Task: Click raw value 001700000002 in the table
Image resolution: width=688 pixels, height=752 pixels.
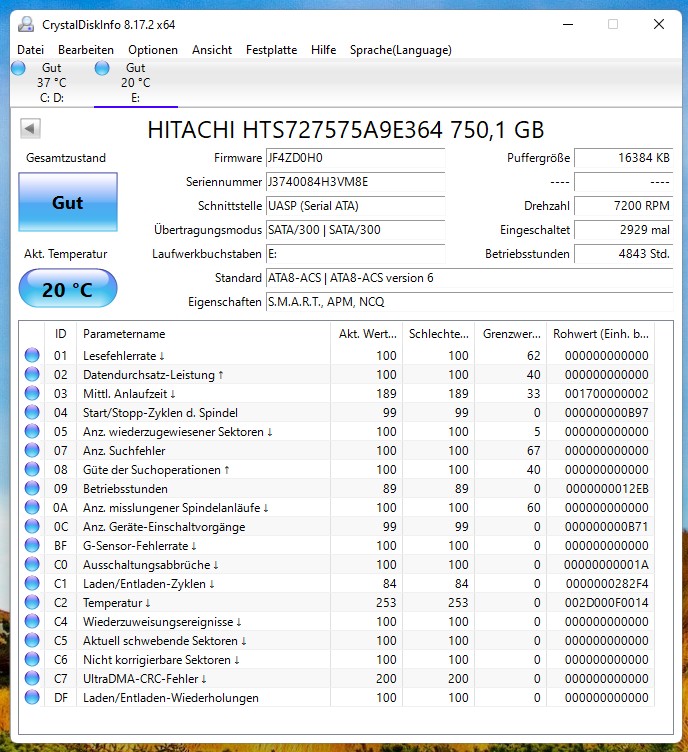Action: 606,394
